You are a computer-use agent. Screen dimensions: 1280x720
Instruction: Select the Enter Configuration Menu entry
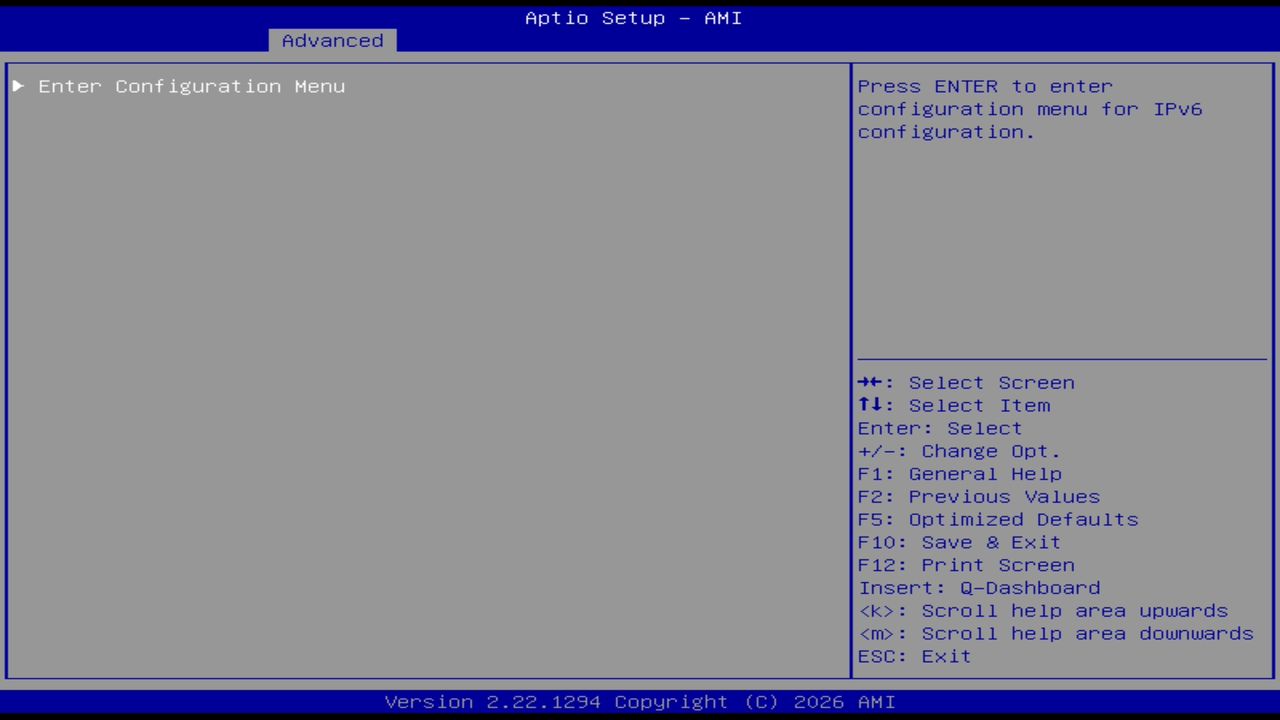pos(191,86)
